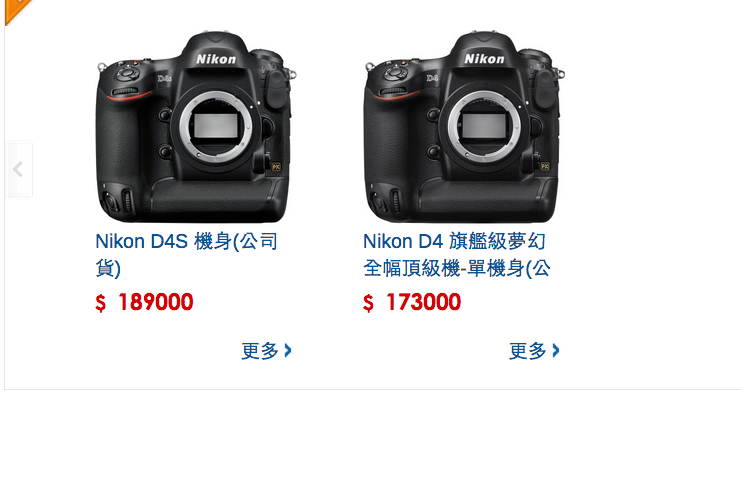Open the Nikon D4 旗艦級夢幻全幅頂級機 title link
Image resolution: width=741 pixels, height=480 pixels.
457,255
